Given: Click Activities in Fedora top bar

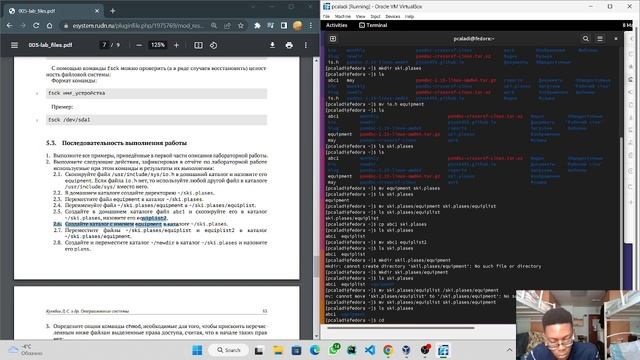Looking at the screenshot, I should click(x=336, y=25).
